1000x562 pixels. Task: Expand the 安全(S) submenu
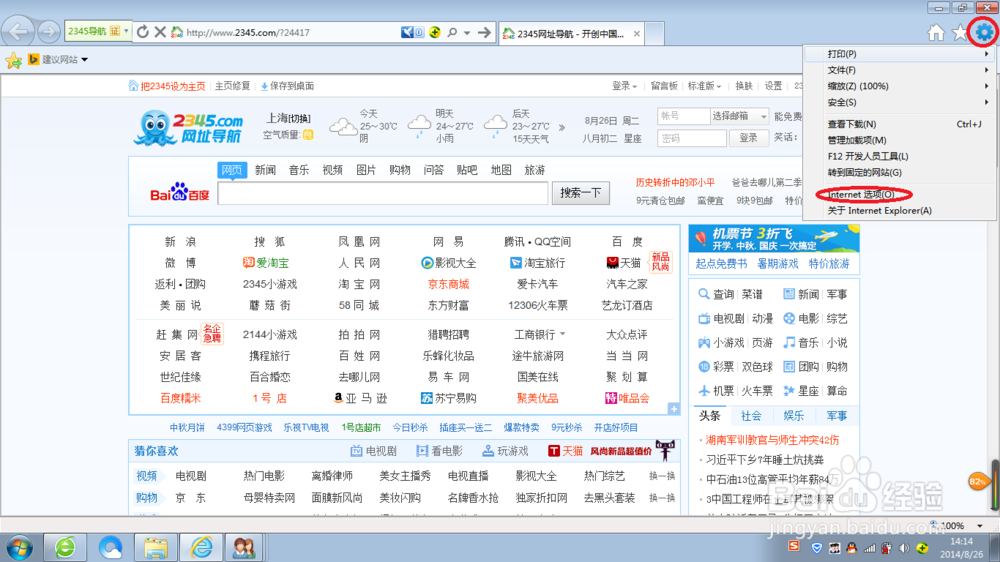[x=899, y=102]
